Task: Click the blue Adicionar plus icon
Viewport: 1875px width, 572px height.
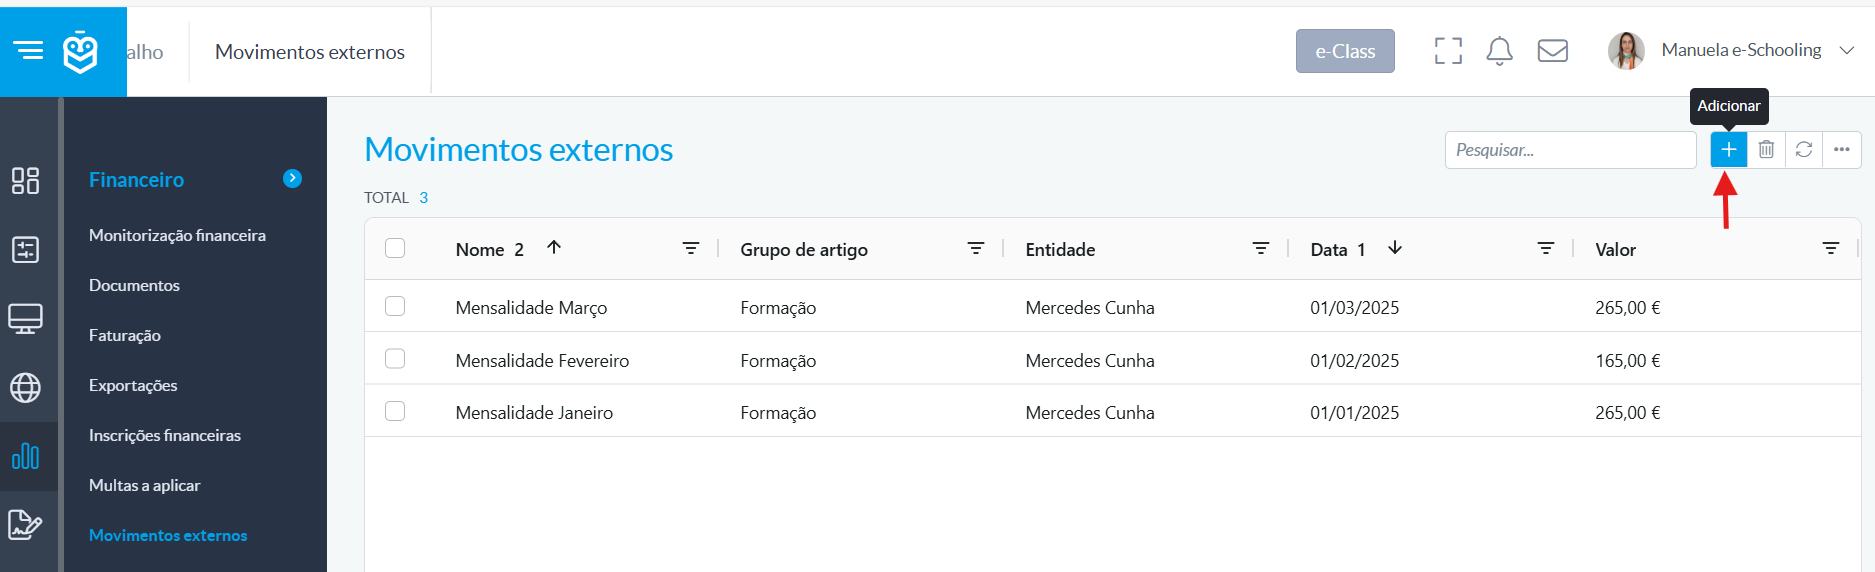Action: pos(1728,149)
